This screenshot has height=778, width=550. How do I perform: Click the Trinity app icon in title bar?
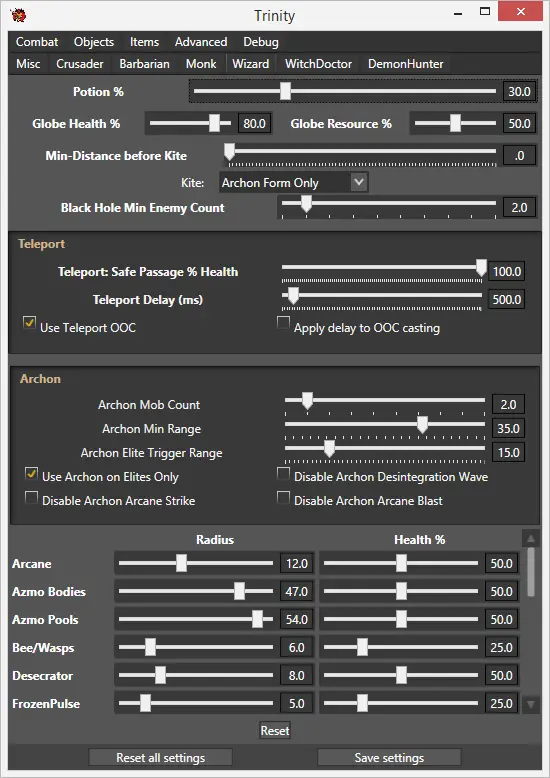coord(18,14)
